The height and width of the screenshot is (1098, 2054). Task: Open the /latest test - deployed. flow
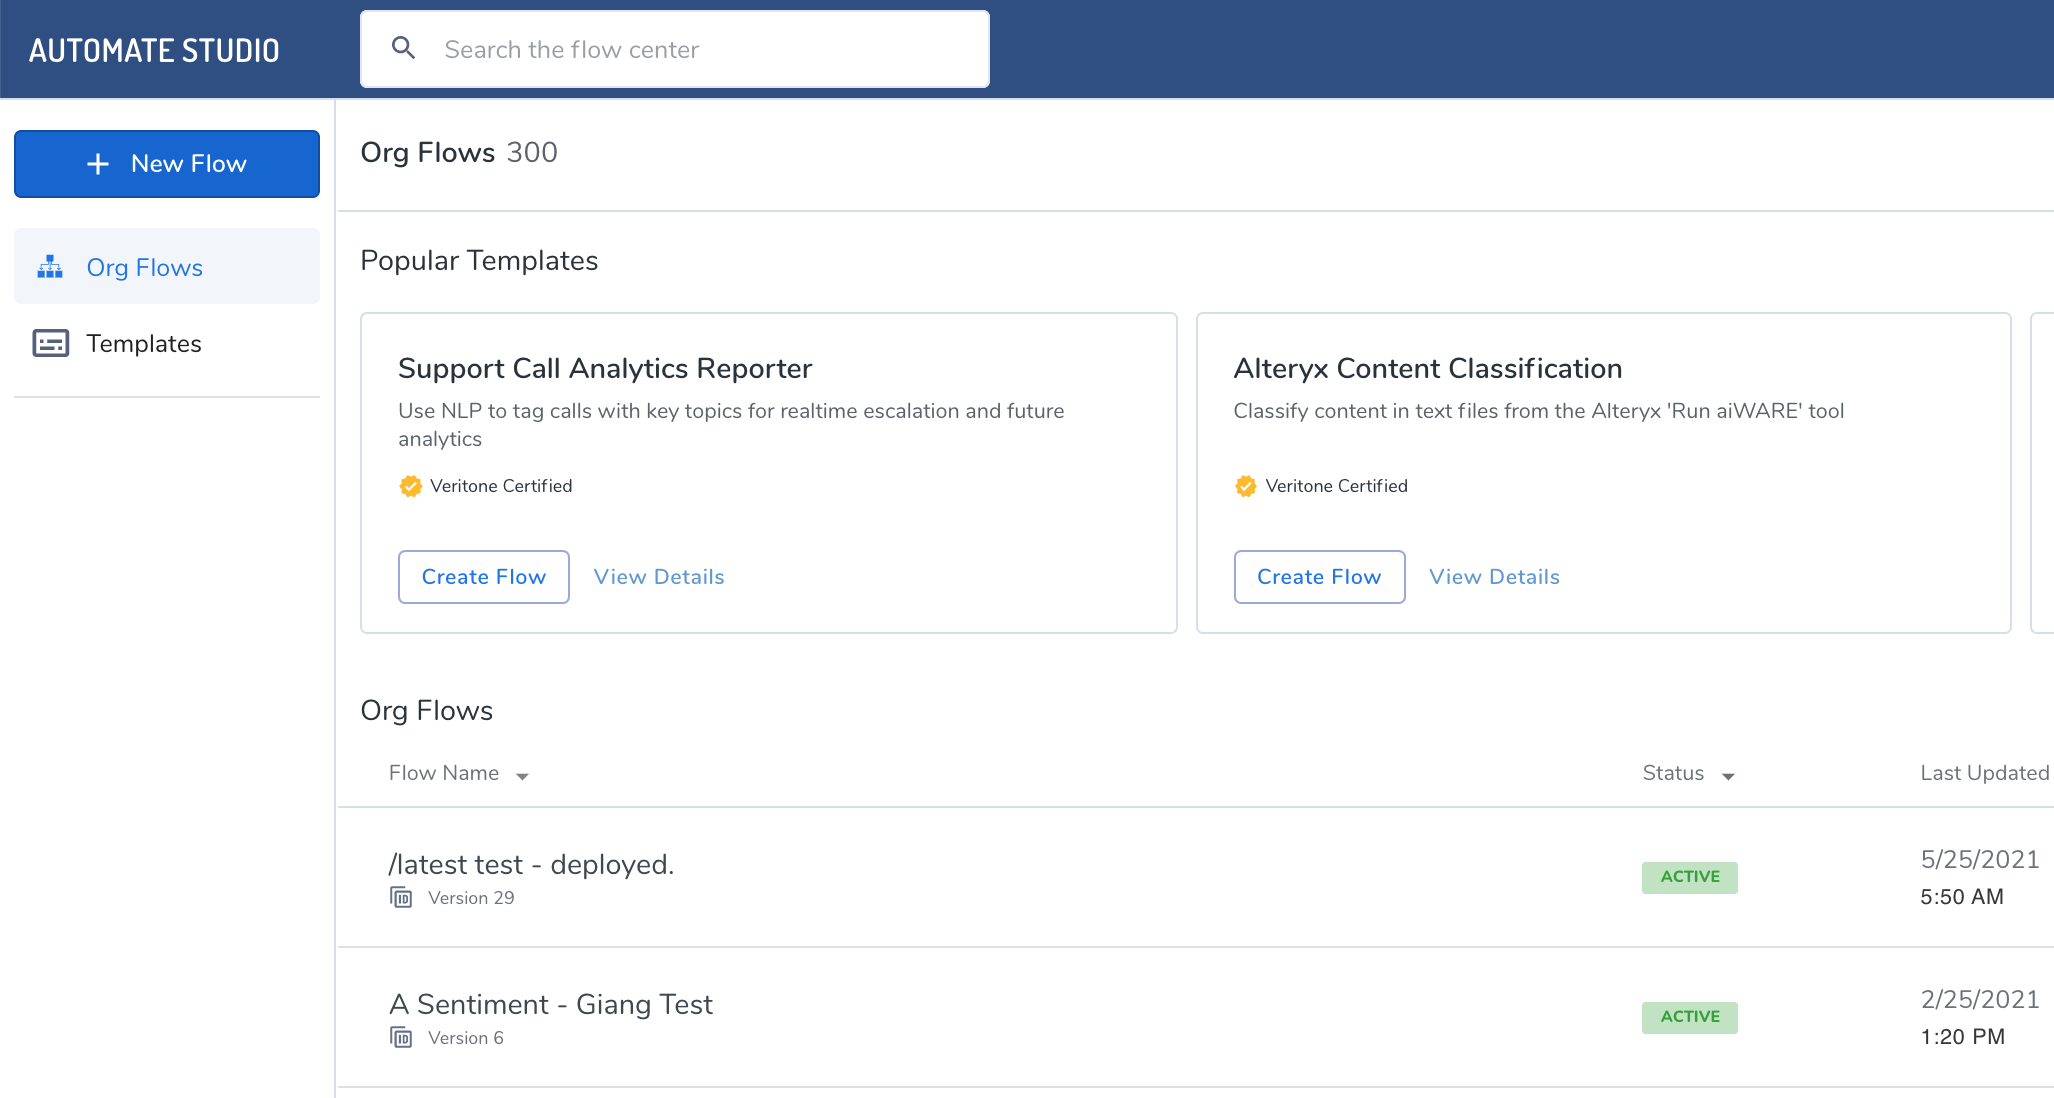point(531,865)
